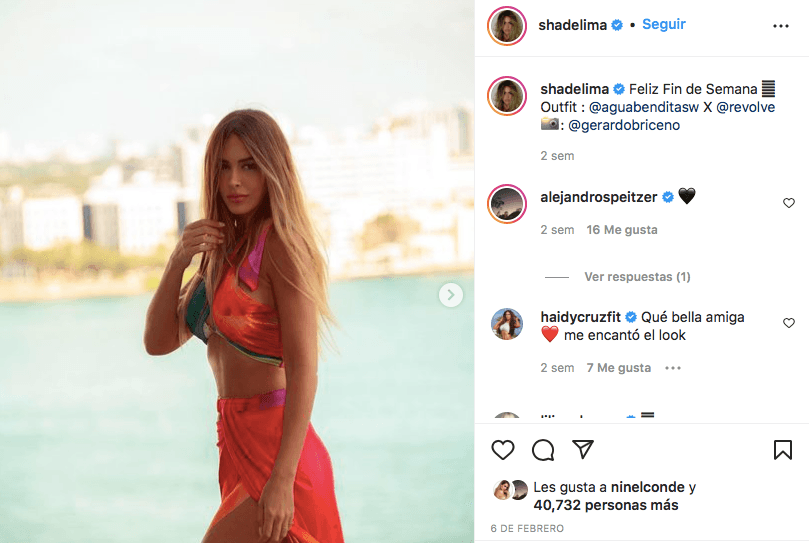
Task: Open options dots on haidycruzfit comment
Action: pos(673,368)
